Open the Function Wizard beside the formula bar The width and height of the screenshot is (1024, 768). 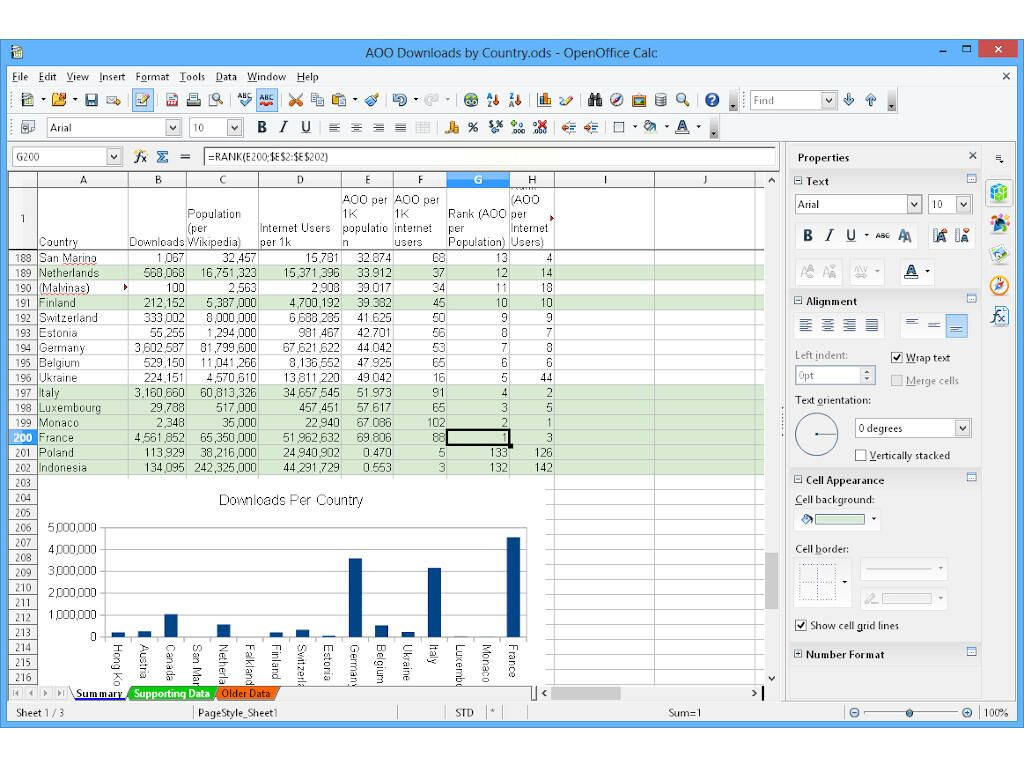[141, 157]
